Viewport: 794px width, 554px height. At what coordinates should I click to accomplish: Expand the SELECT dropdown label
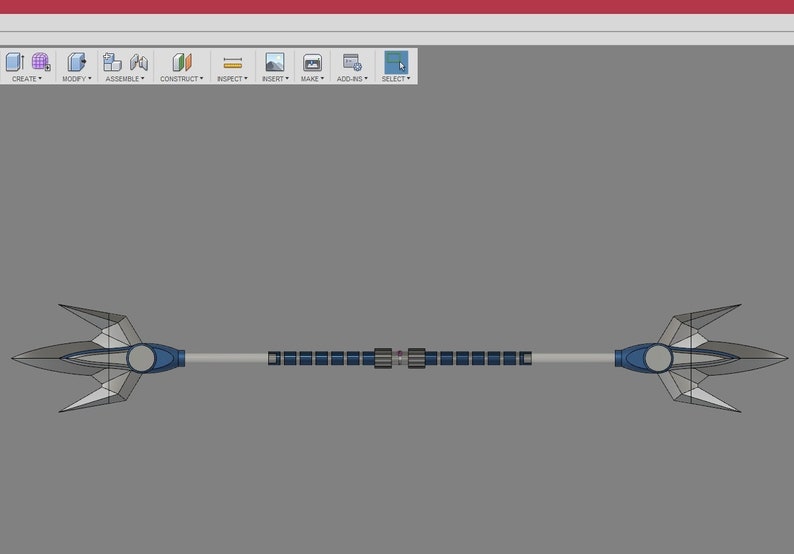pos(396,79)
